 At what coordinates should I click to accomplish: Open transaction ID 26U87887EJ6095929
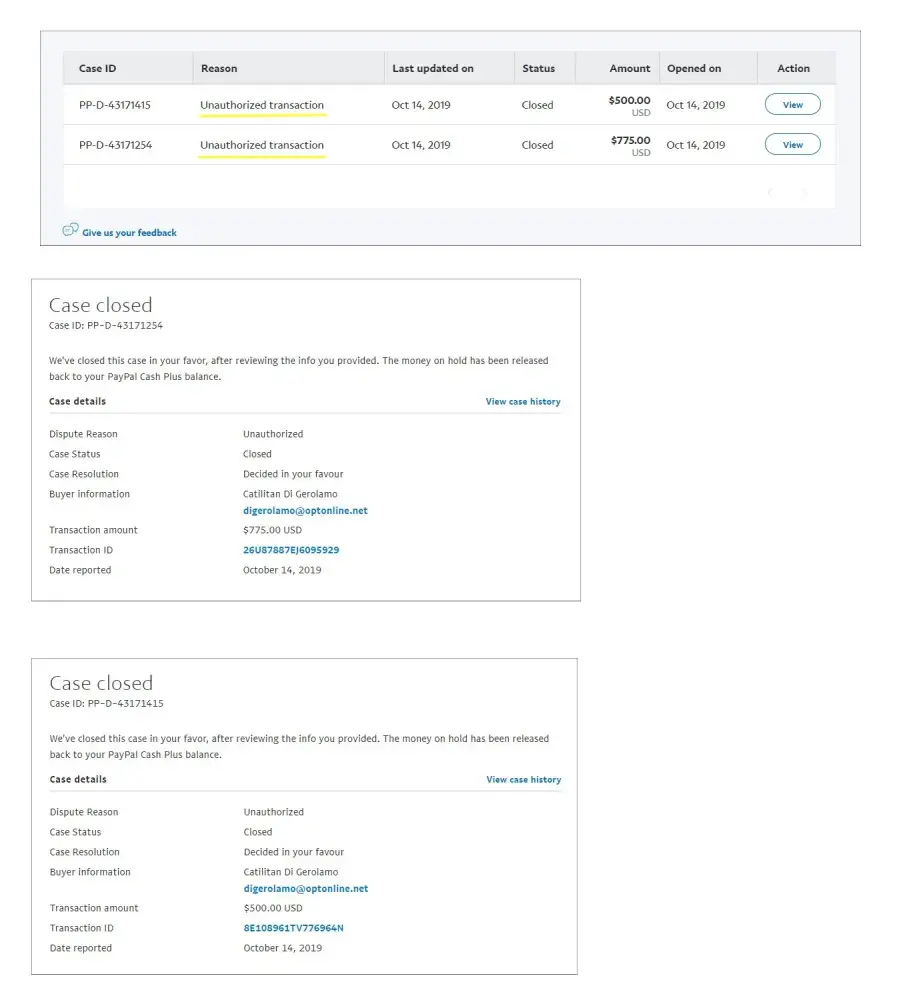pos(291,550)
